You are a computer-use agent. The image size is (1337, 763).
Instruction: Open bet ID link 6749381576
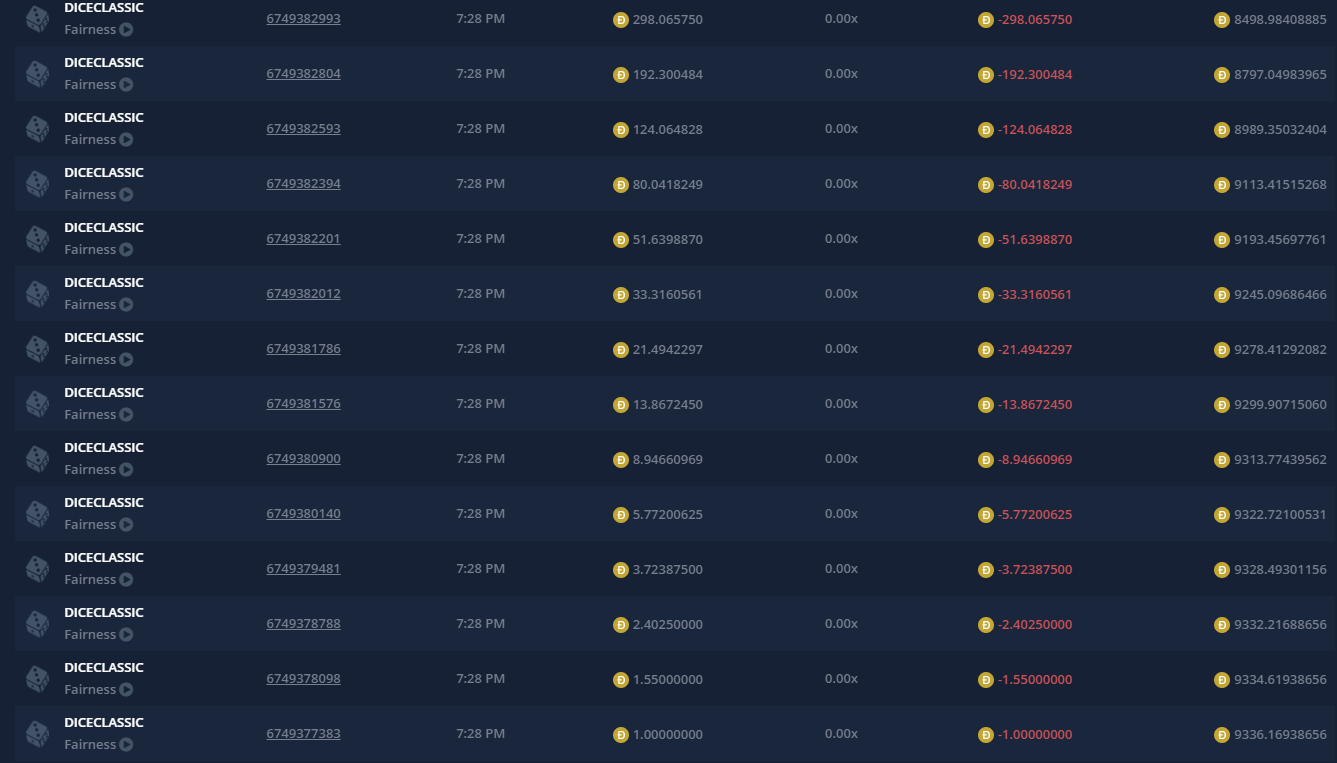click(x=303, y=404)
